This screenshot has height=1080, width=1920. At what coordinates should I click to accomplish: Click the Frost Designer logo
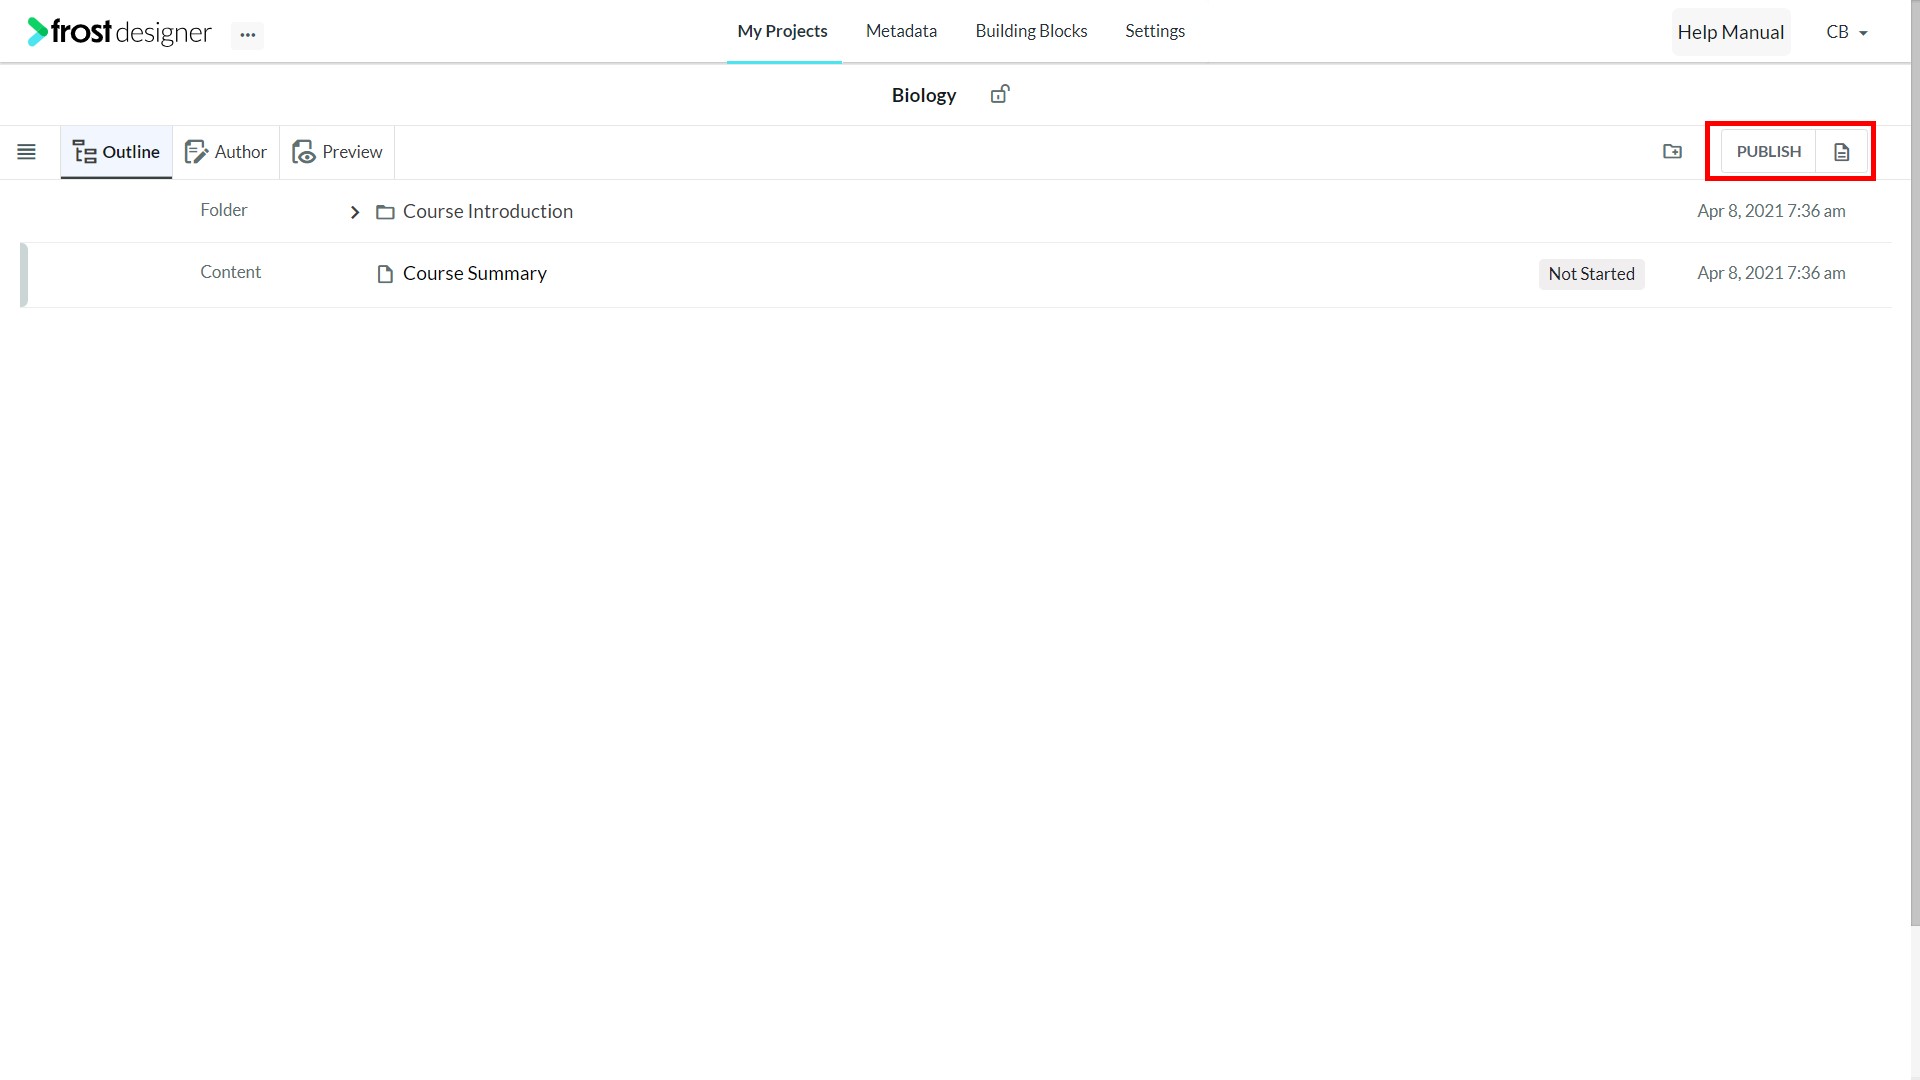pos(119,32)
